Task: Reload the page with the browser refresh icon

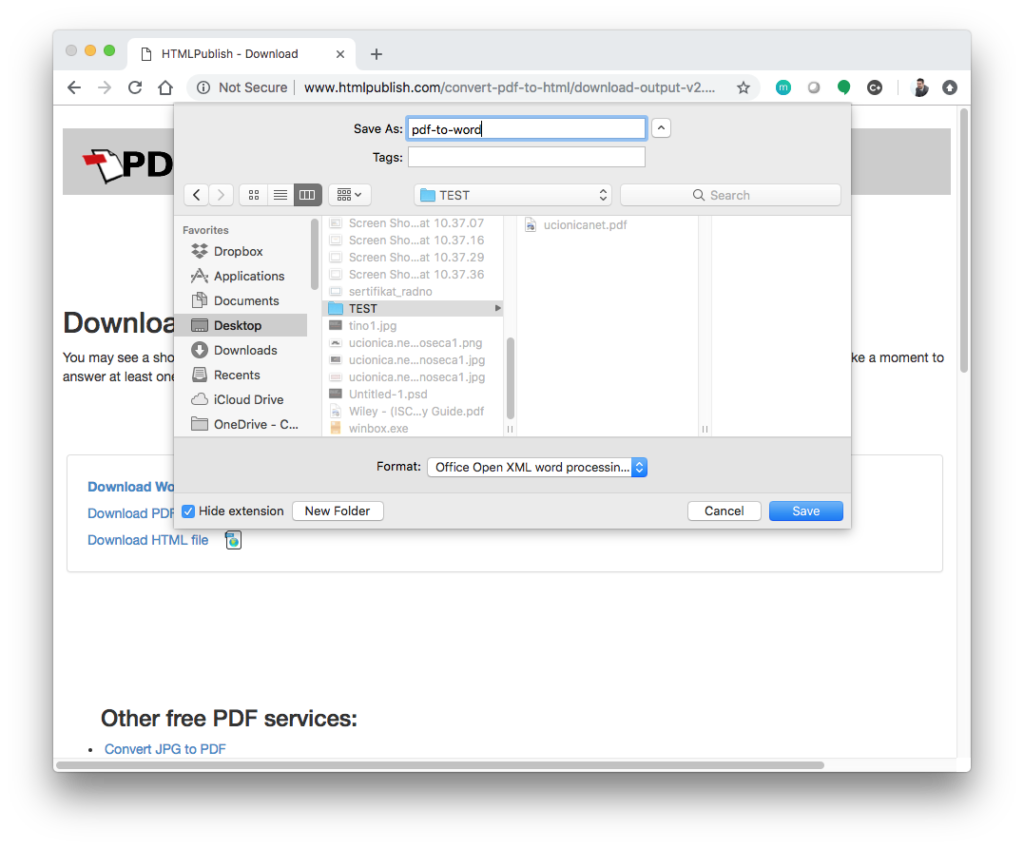Action: 135,88
